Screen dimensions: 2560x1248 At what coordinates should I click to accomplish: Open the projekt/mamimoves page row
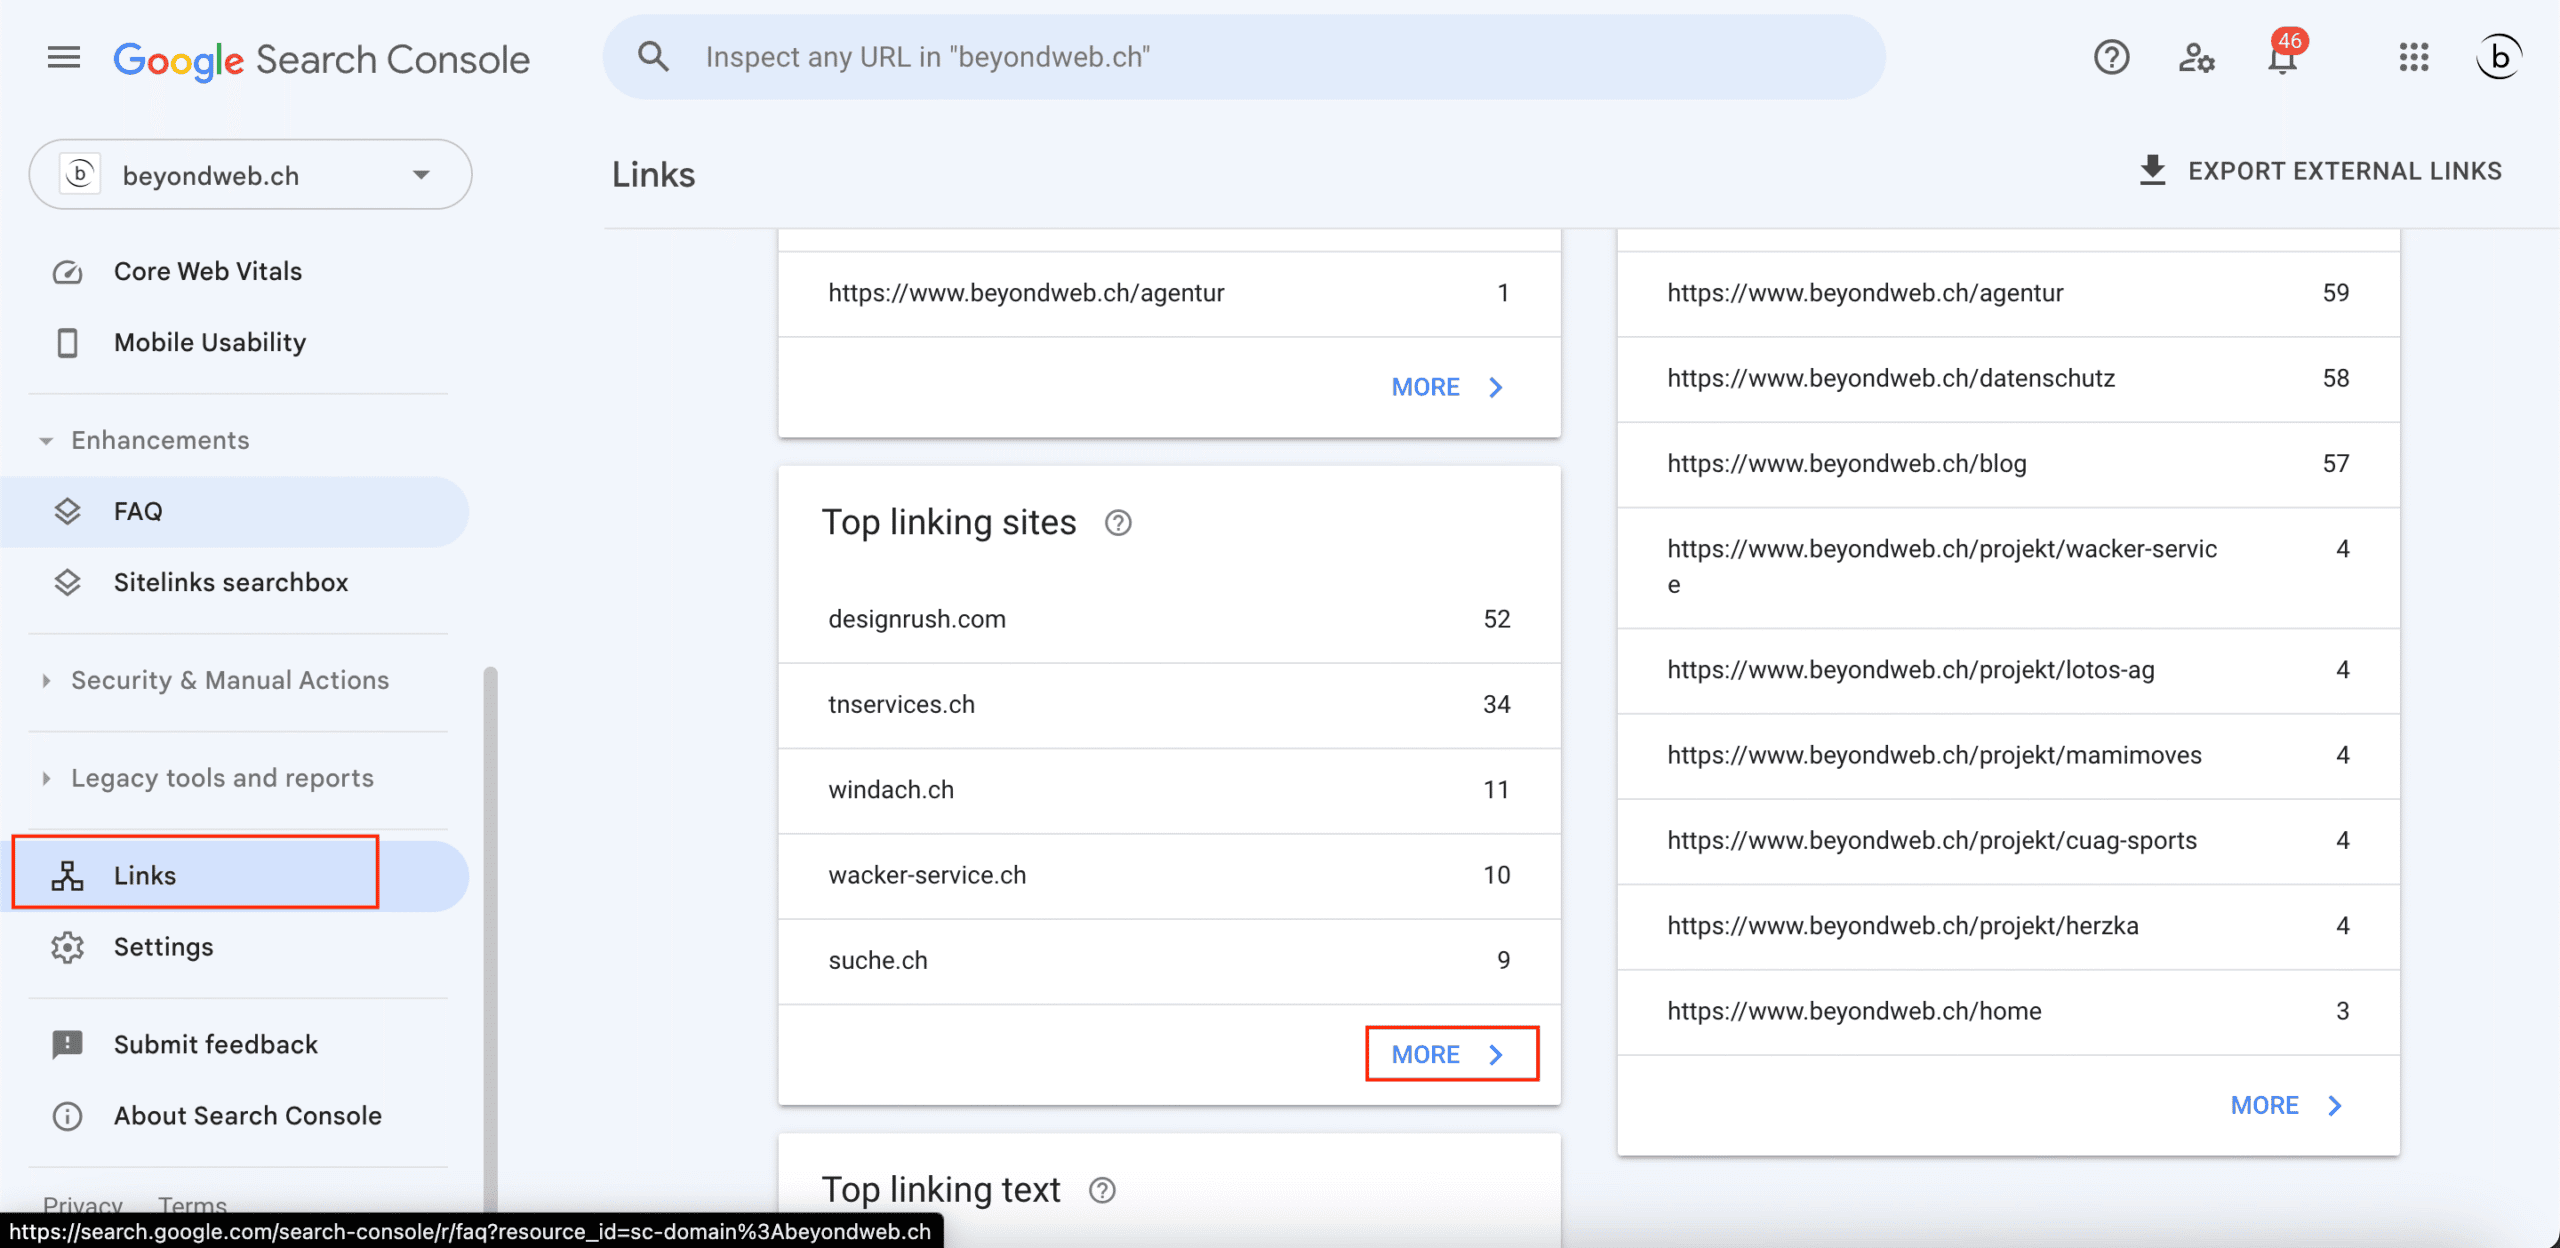tap(2008, 756)
